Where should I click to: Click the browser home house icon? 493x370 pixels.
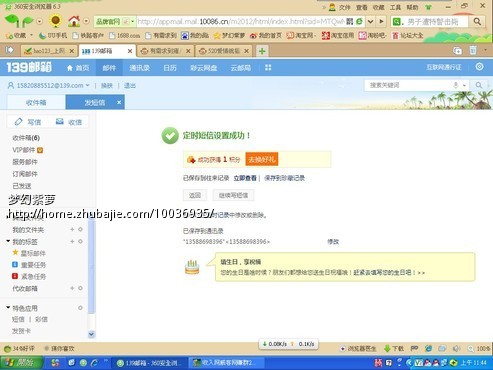74,21
